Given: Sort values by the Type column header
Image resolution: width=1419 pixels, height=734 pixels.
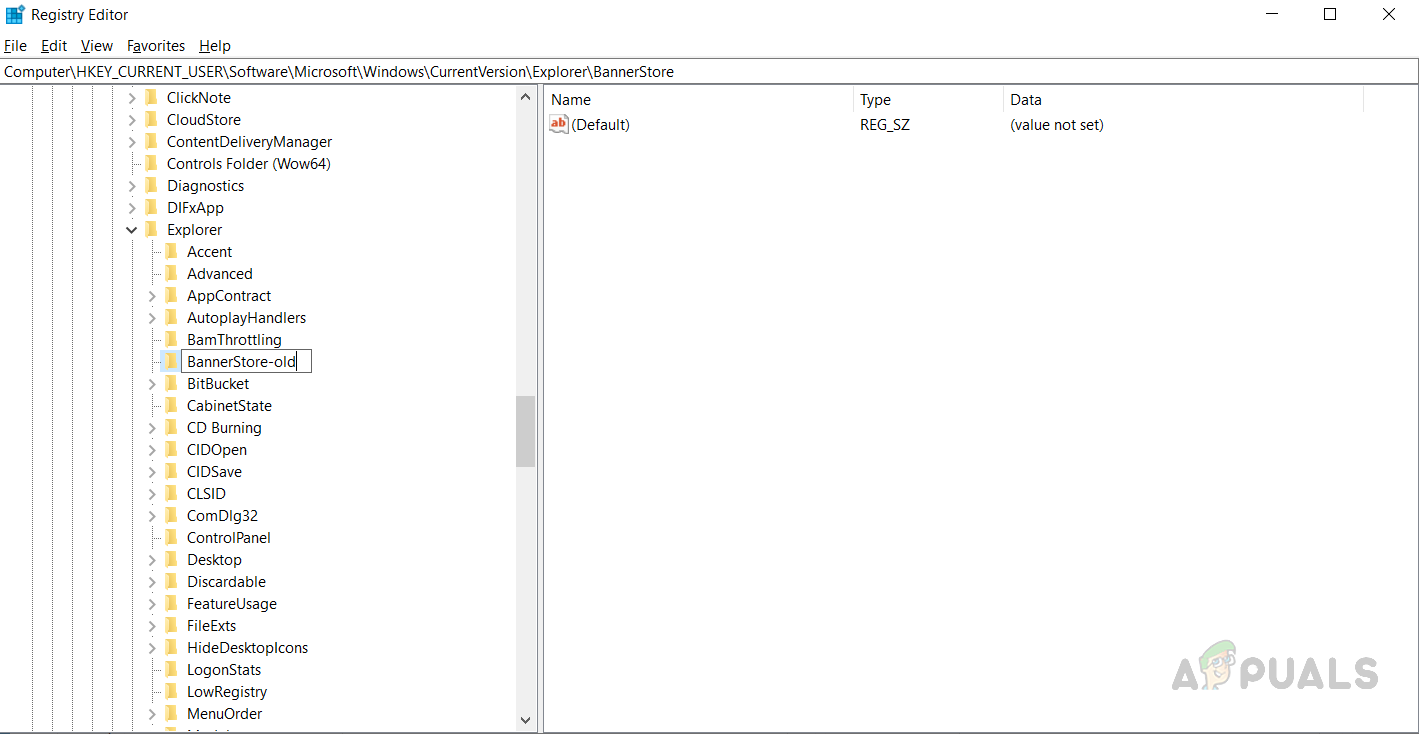Looking at the screenshot, I should pos(929,99).
